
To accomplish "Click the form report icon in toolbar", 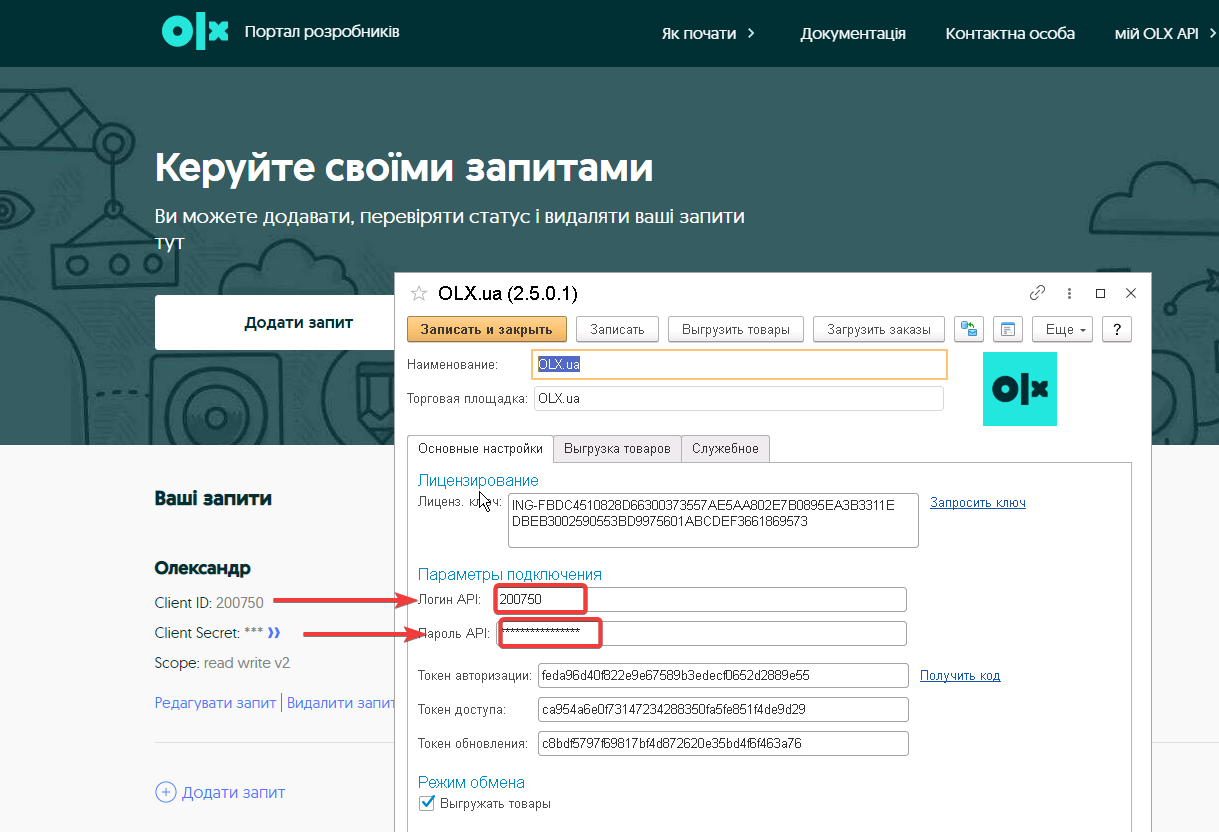I will 1008,329.
